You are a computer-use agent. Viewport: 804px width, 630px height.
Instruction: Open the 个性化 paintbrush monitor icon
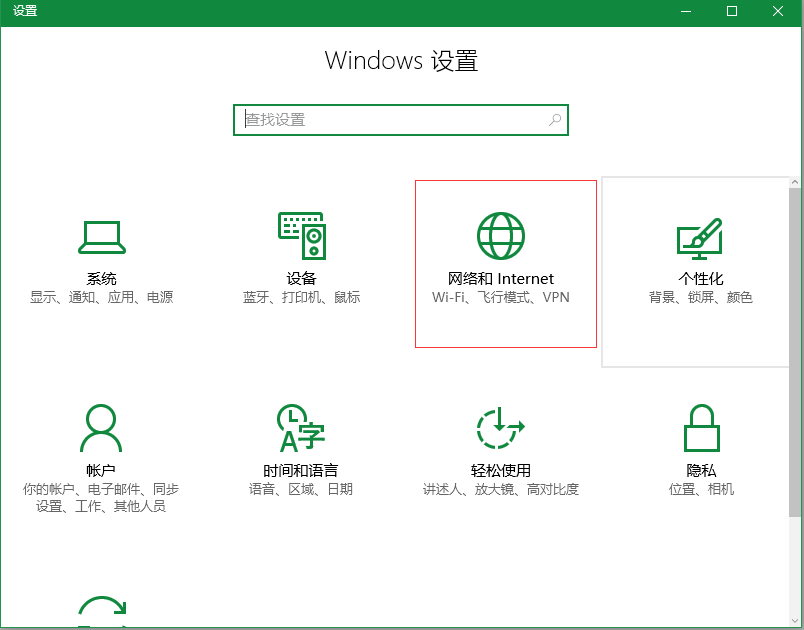point(700,239)
